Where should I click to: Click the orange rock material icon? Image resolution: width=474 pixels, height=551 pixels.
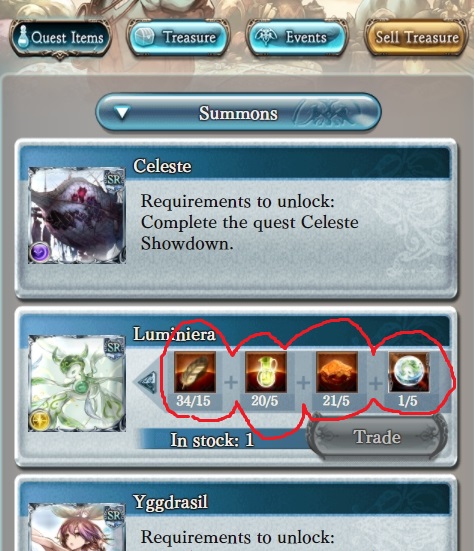click(337, 372)
